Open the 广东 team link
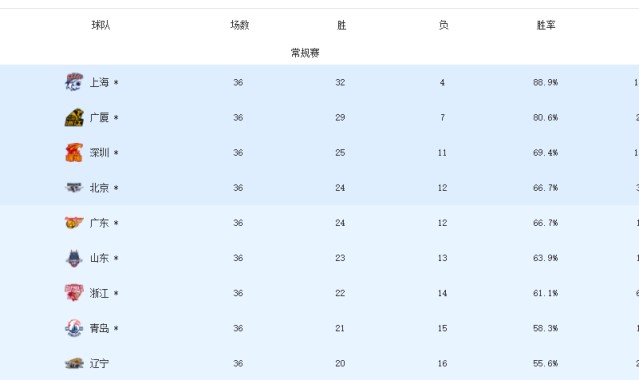The height and width of the screenshot is (380, 639). click(x=99, y=223)
